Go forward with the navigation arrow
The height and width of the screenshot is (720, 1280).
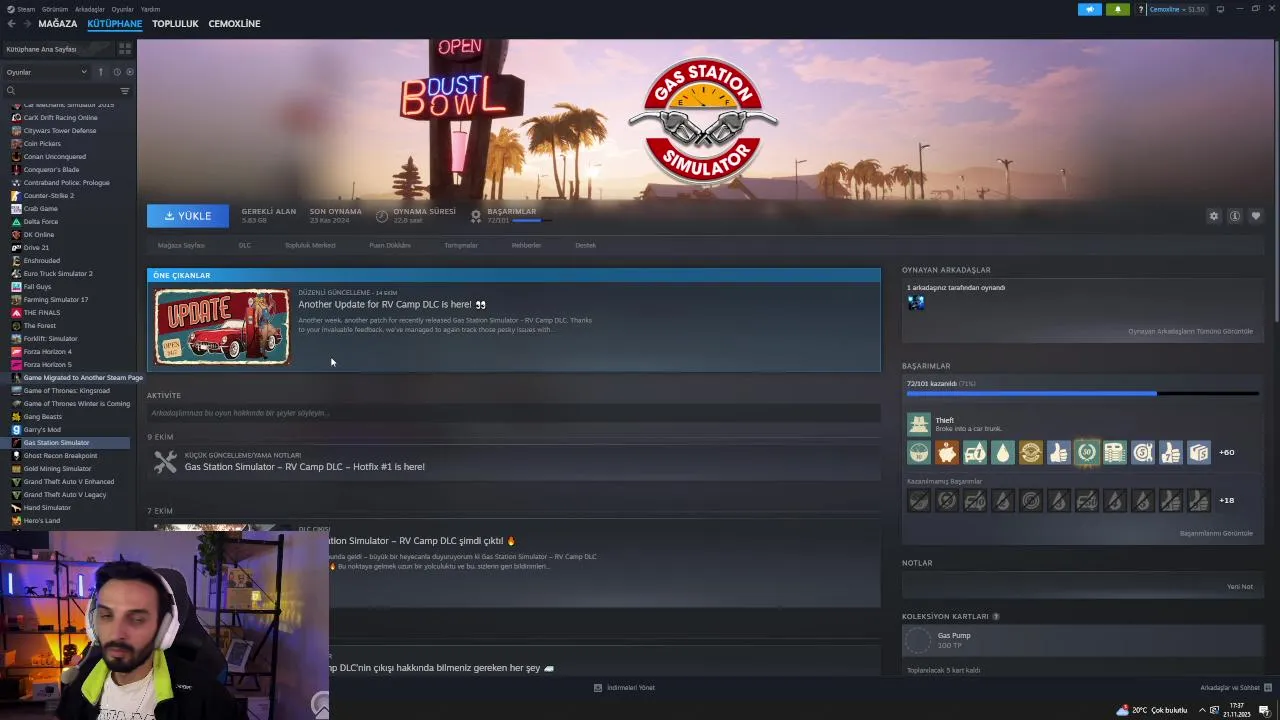[x=26, y=24]
